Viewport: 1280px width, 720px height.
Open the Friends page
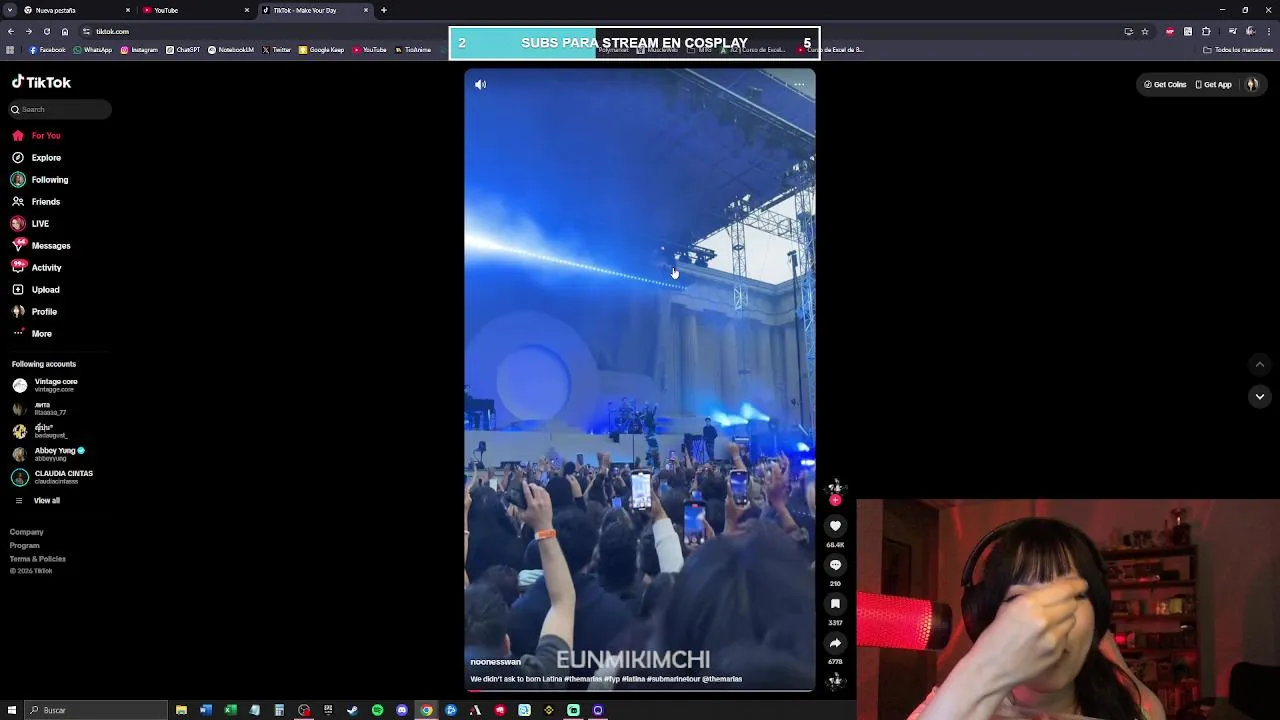(x=36, y=201)
